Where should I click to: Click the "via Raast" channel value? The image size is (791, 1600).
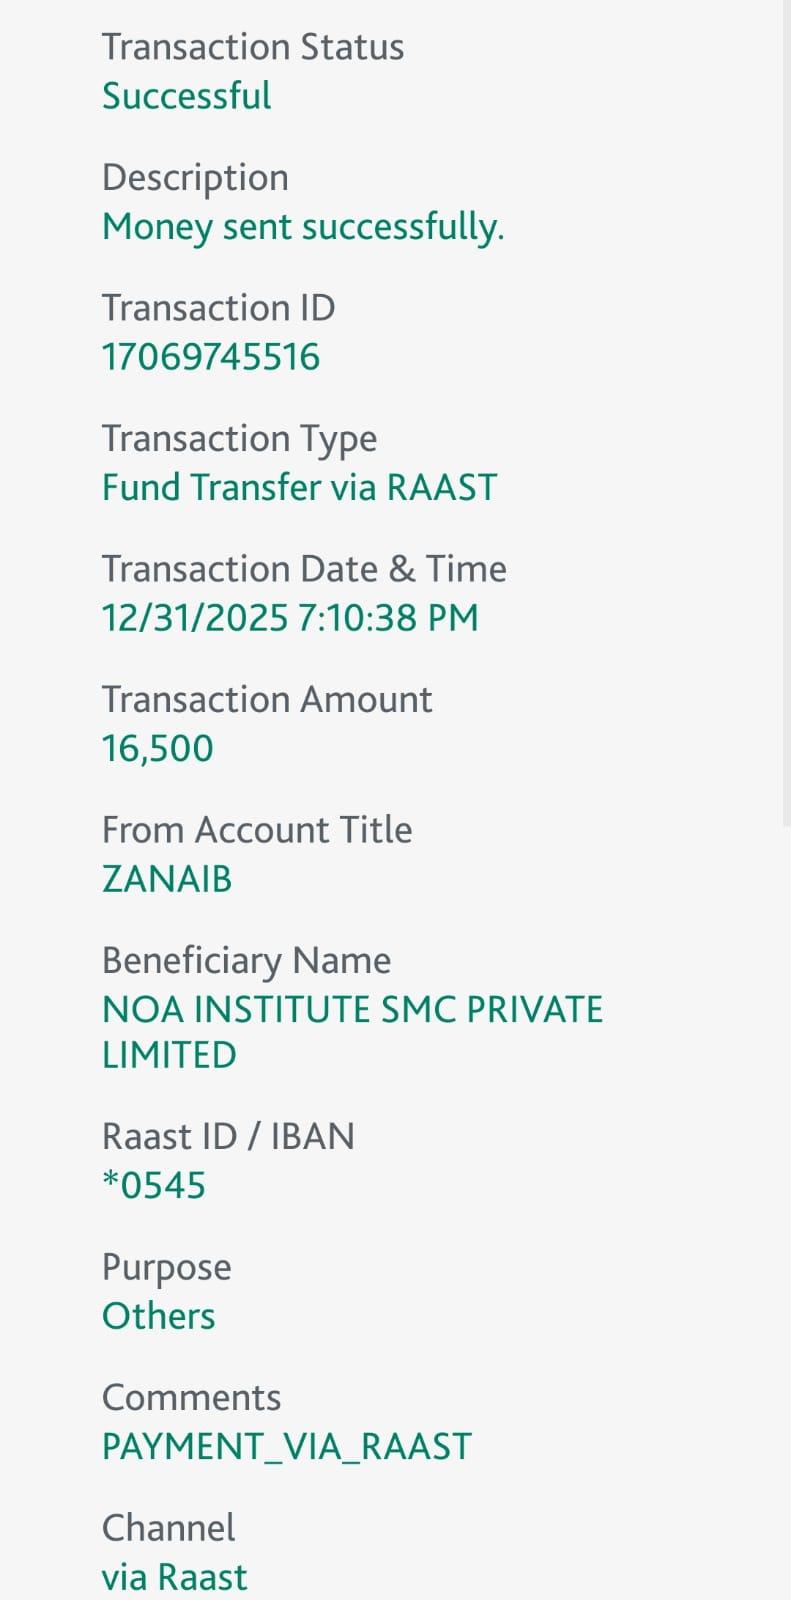tap(175, 1577)
